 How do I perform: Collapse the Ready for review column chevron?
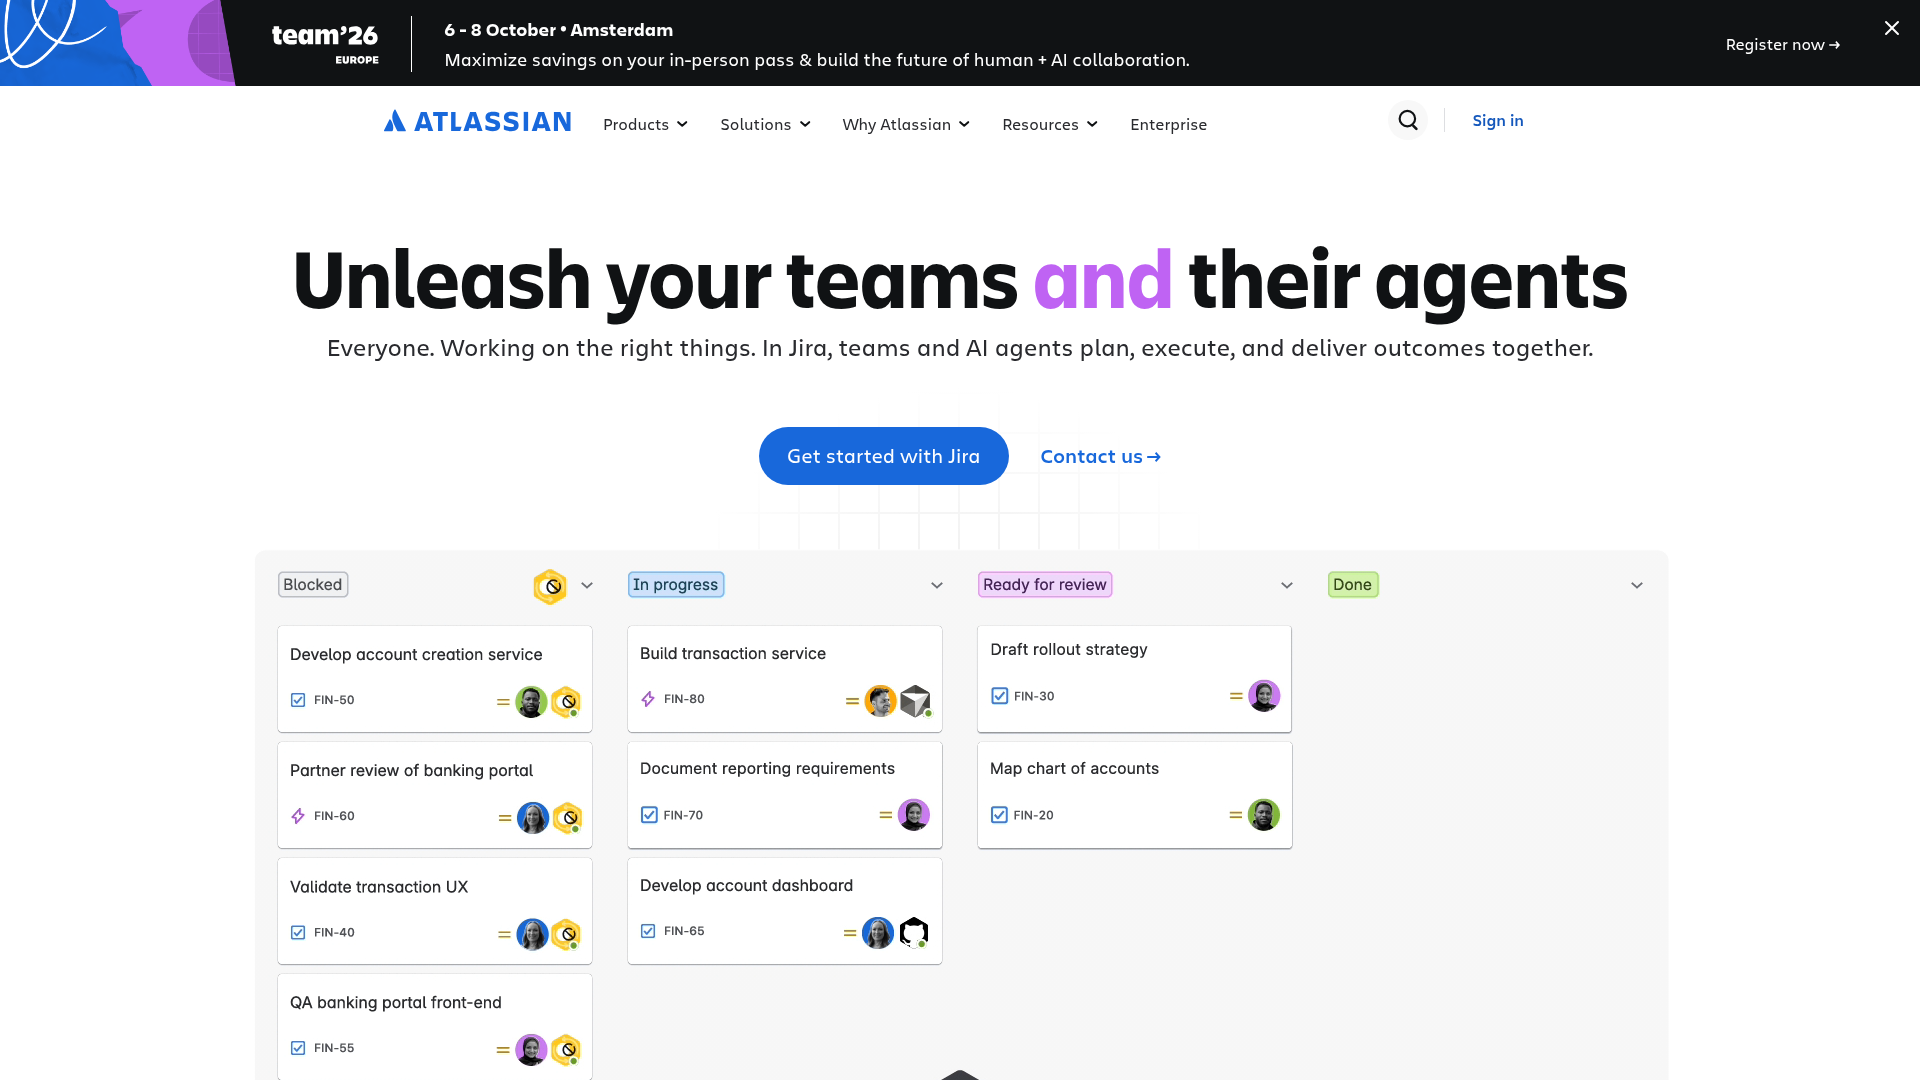(x=1287, y=586)
